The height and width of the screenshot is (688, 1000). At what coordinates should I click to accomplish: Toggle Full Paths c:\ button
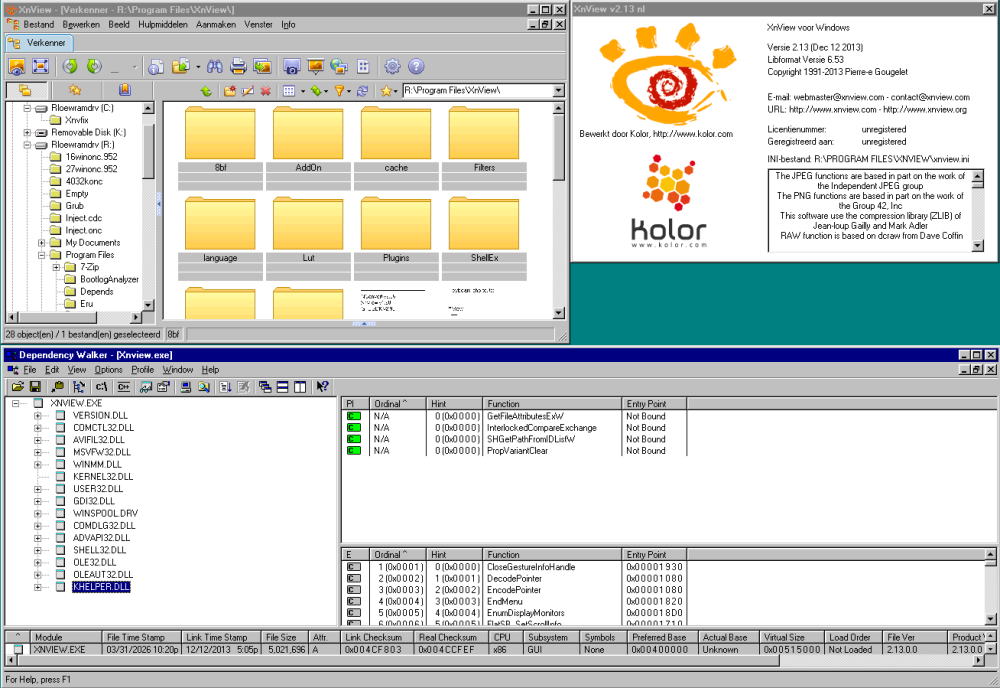coord(101,386)
